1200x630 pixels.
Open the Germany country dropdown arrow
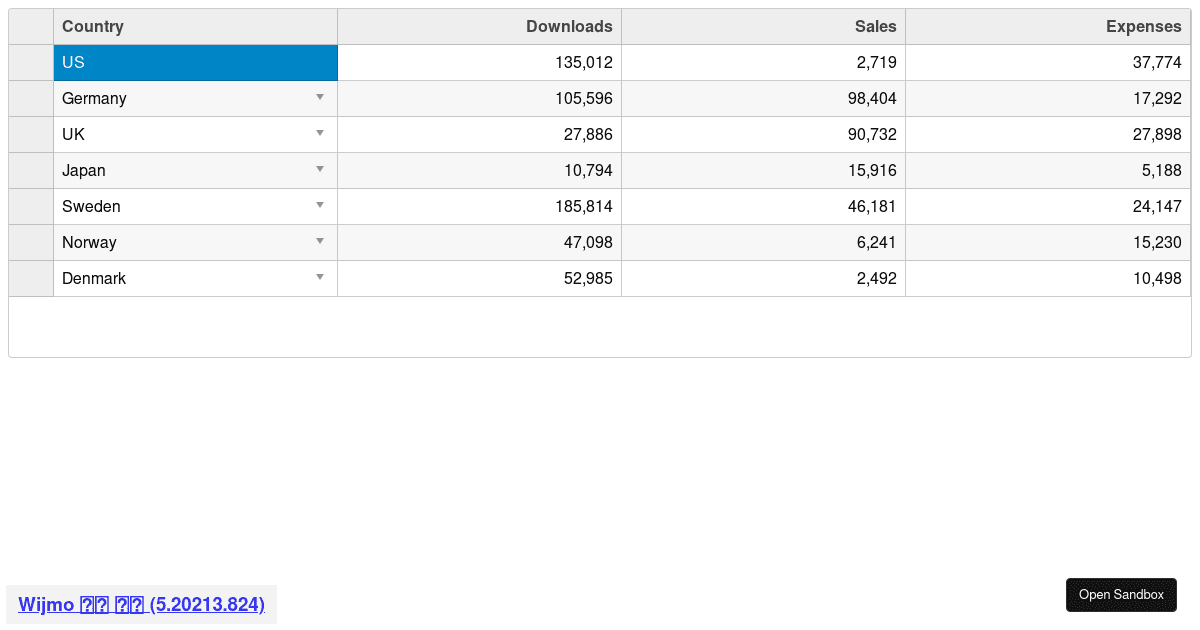[320, 97]
